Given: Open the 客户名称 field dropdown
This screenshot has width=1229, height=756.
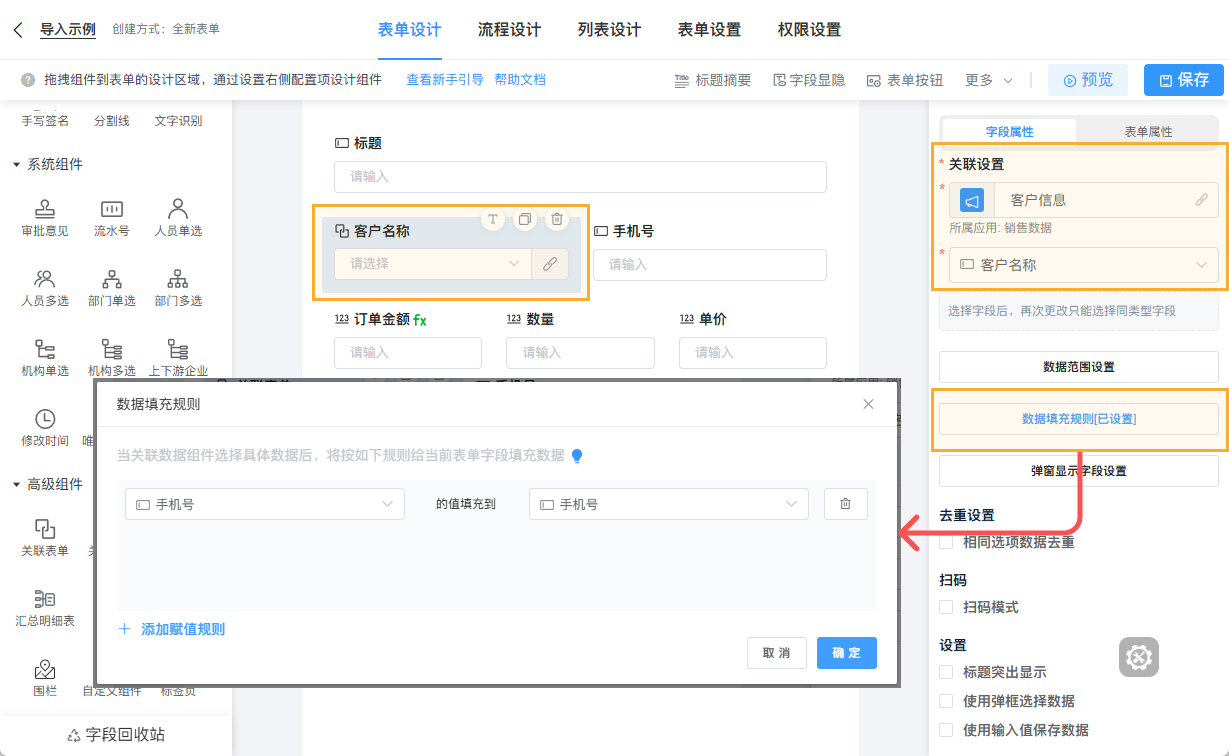Looking at the screenshot, I should pyautogui.click(x=1083, y=265).
